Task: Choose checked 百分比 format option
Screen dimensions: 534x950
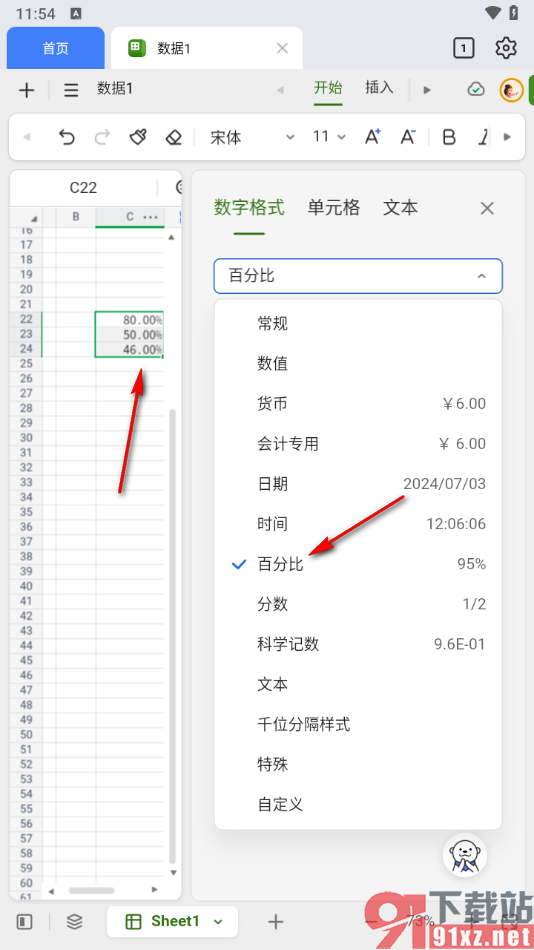Action: click(x=358, y=564)
